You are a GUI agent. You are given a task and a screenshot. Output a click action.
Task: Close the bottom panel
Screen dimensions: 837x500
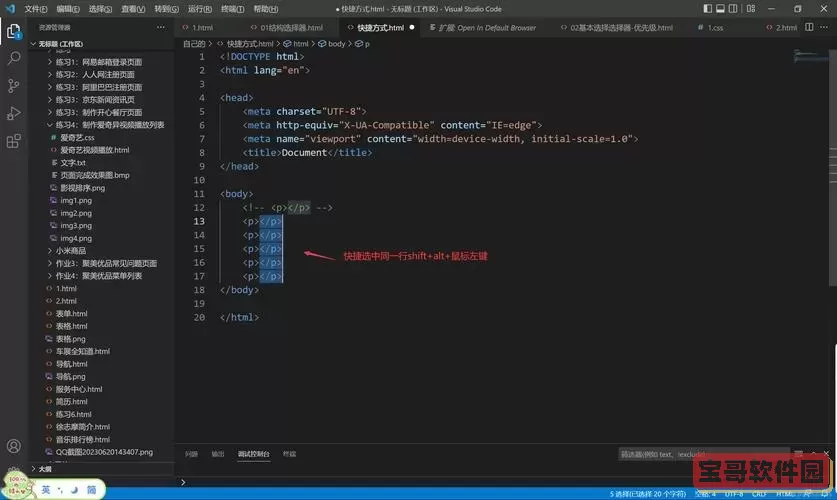[x=826, y=454]
